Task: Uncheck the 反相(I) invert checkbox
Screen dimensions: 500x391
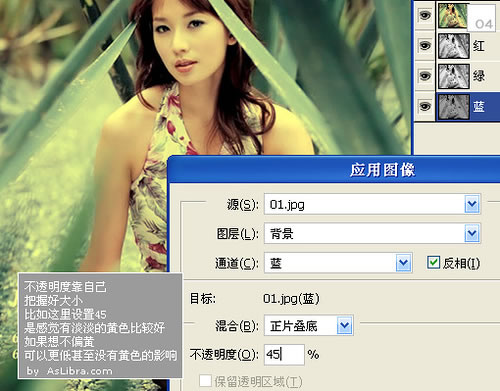Action: click(433, 263)
